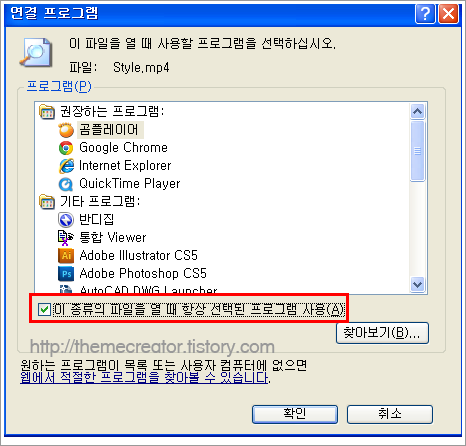Click the 기타 프로그램 folder group
The width and height of the screenshot is (466, 446).
pyautogui.click(x=90, y=202)
